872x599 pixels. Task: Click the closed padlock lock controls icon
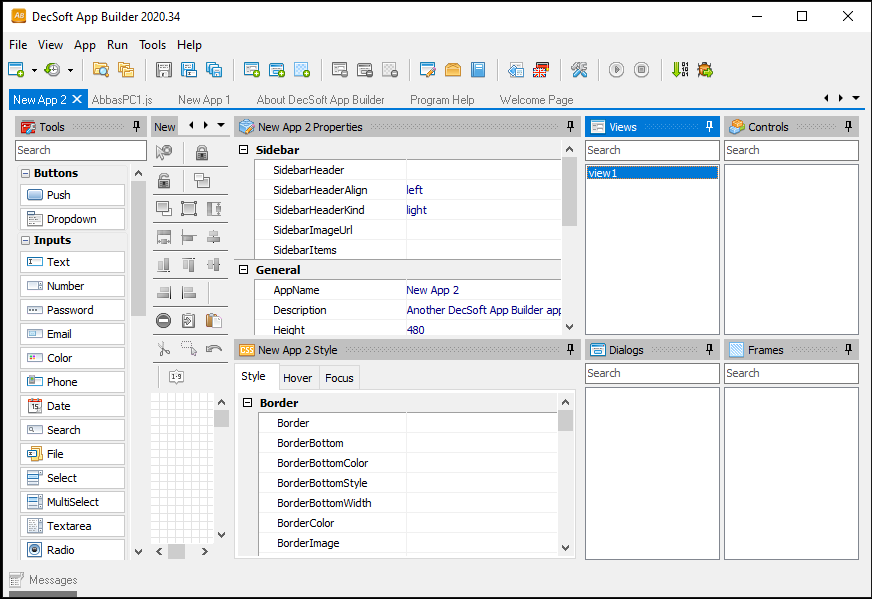point(202,152)
